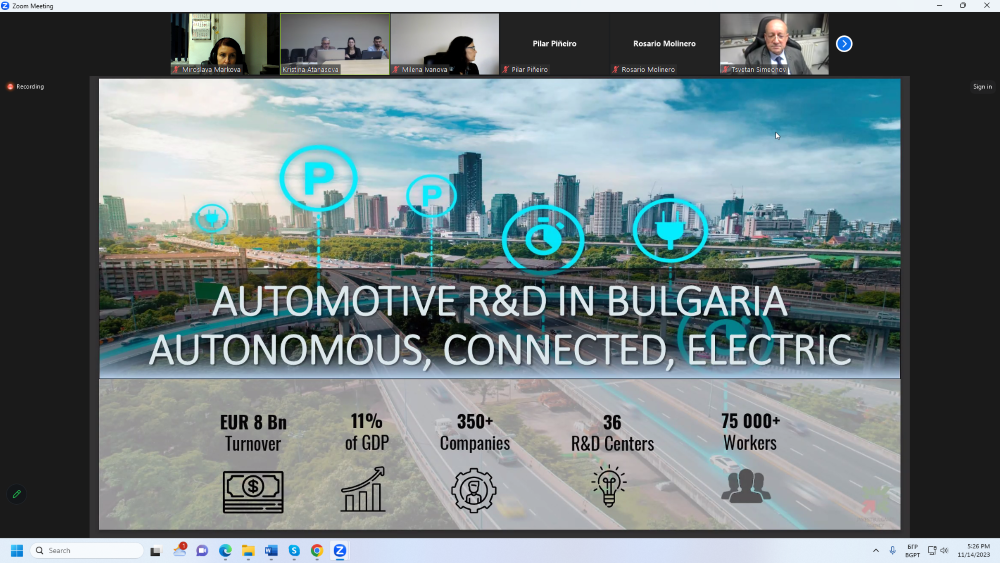Restore down the Zoom Meeting window

pyautogui.click(x=962, y=6)
